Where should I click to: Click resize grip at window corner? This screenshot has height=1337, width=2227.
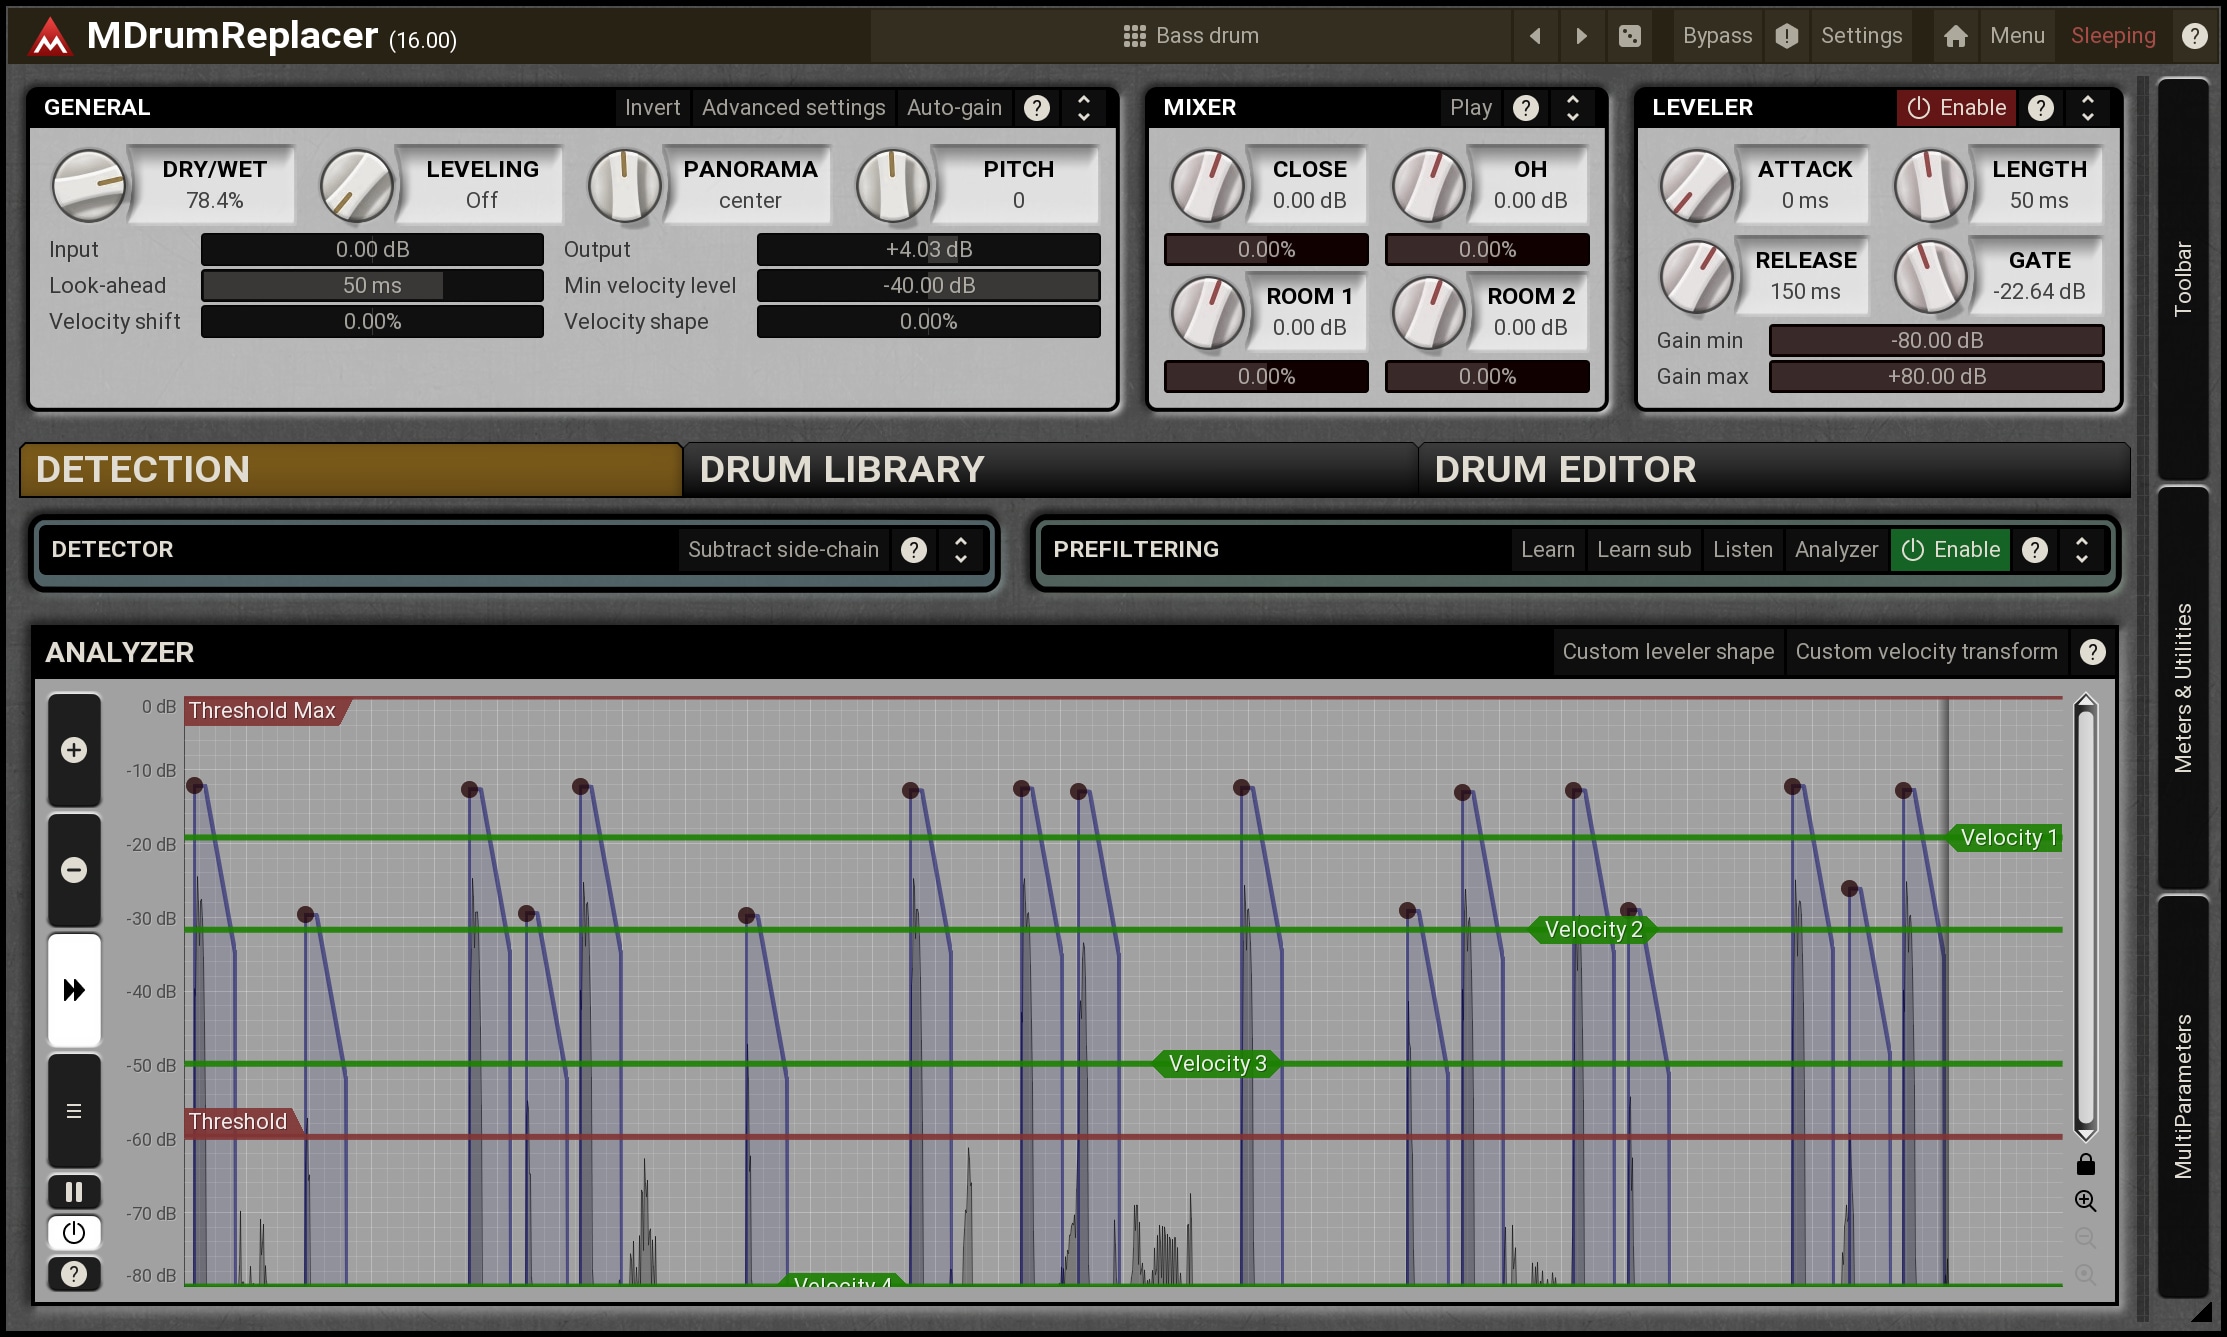(x=2201, y=1312)
